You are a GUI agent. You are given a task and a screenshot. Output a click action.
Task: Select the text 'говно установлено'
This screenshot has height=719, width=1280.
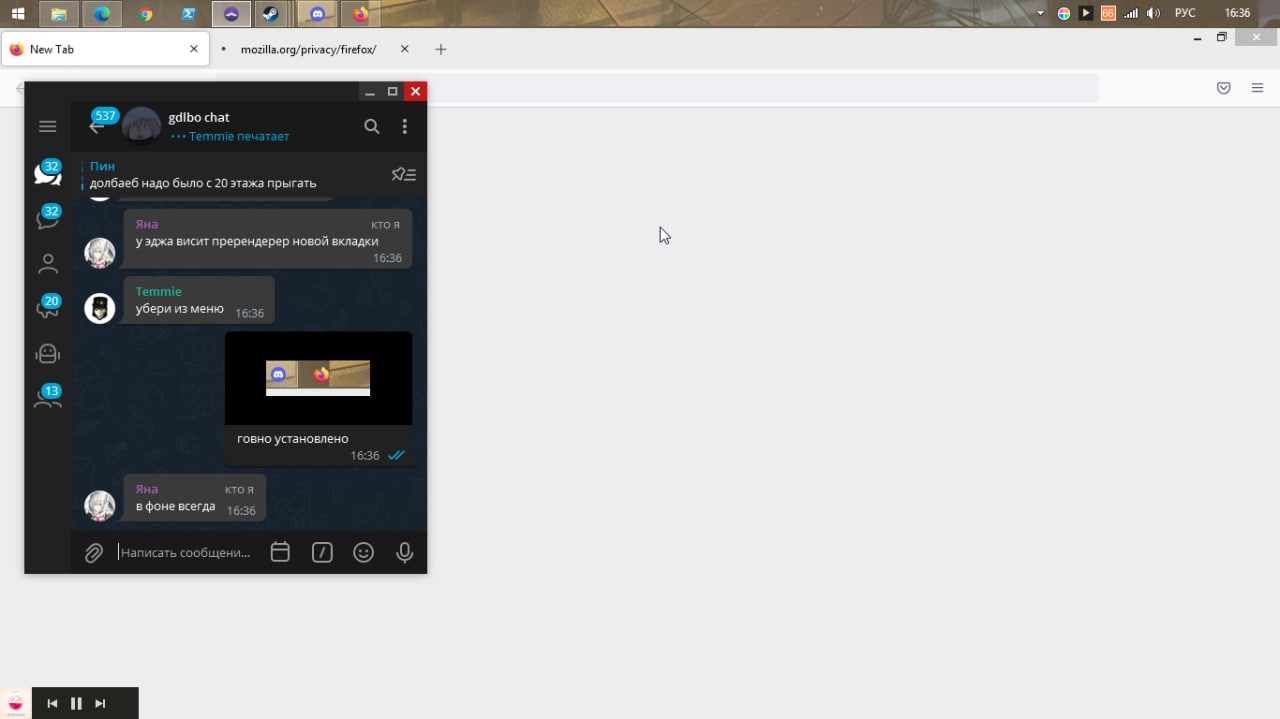(292, 438)
